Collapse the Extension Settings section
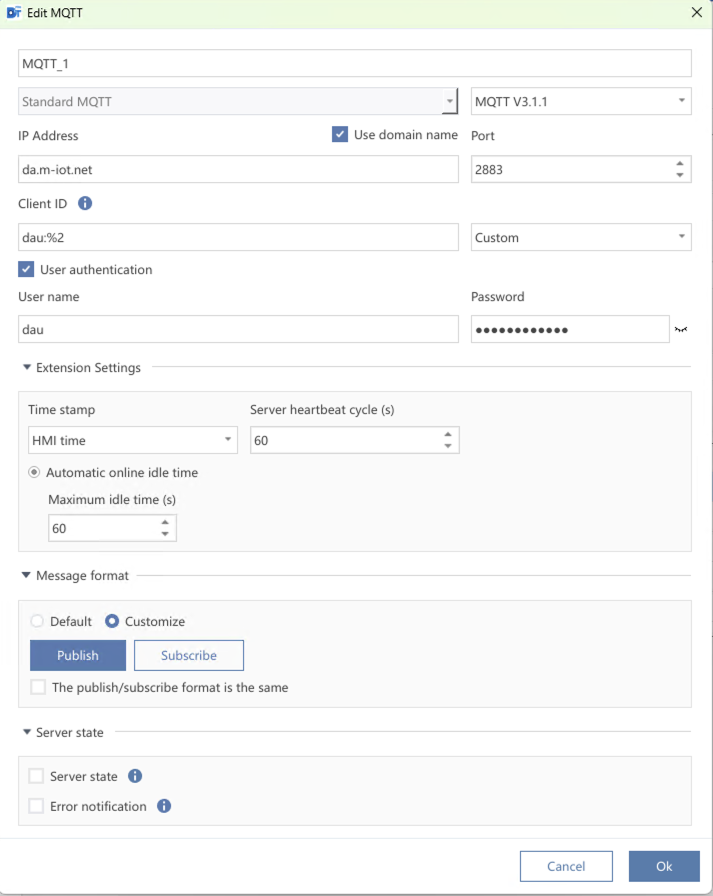Image resolution: width=713 pixels, height=896 pixels. point(26,368)
